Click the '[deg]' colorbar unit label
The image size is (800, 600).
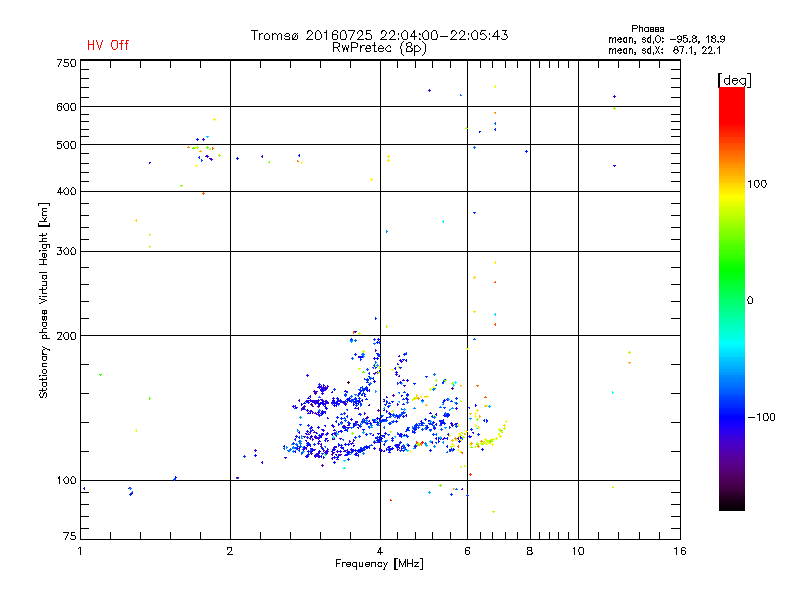pyautogui.click(x=734, y=80)
